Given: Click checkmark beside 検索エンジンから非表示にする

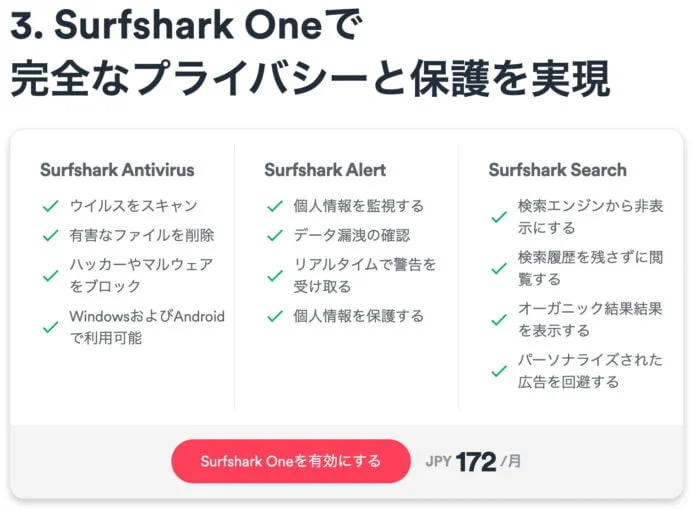Looking at the screenshot, I should pyautogui.click(x=498, y=216).
